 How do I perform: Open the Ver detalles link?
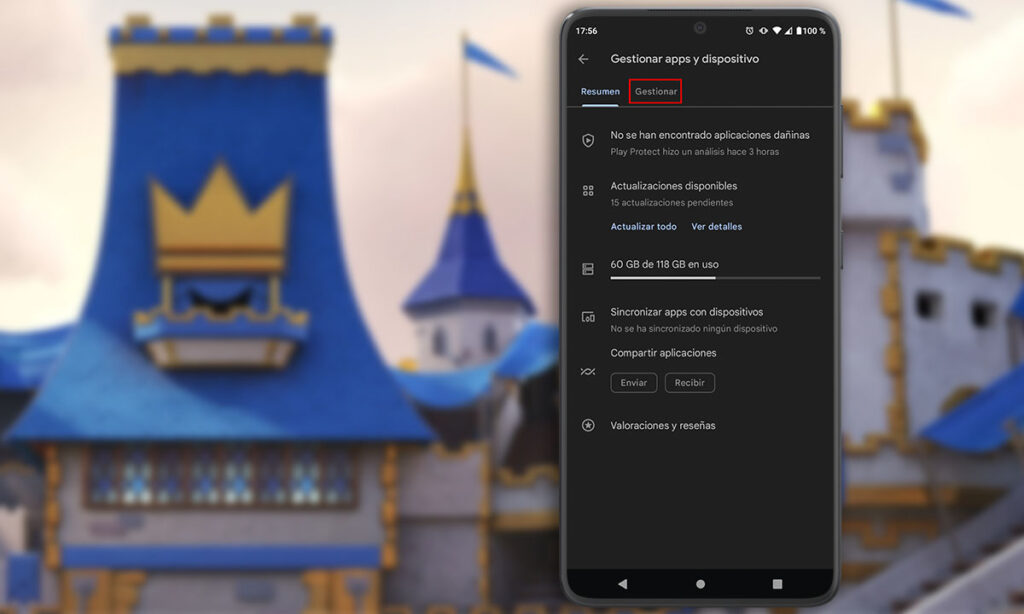716,227
